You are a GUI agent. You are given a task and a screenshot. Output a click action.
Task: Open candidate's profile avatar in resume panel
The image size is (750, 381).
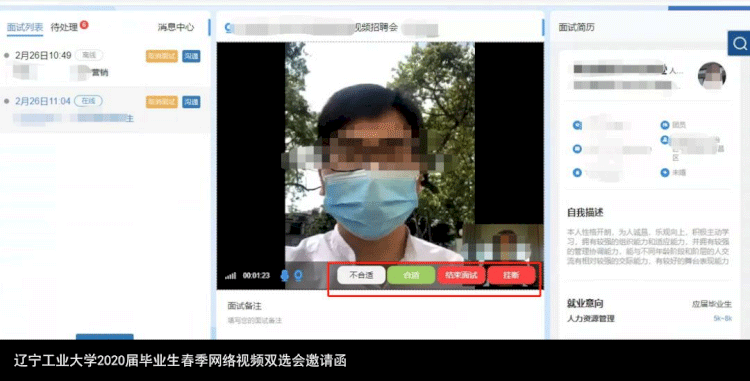point(712,76)
